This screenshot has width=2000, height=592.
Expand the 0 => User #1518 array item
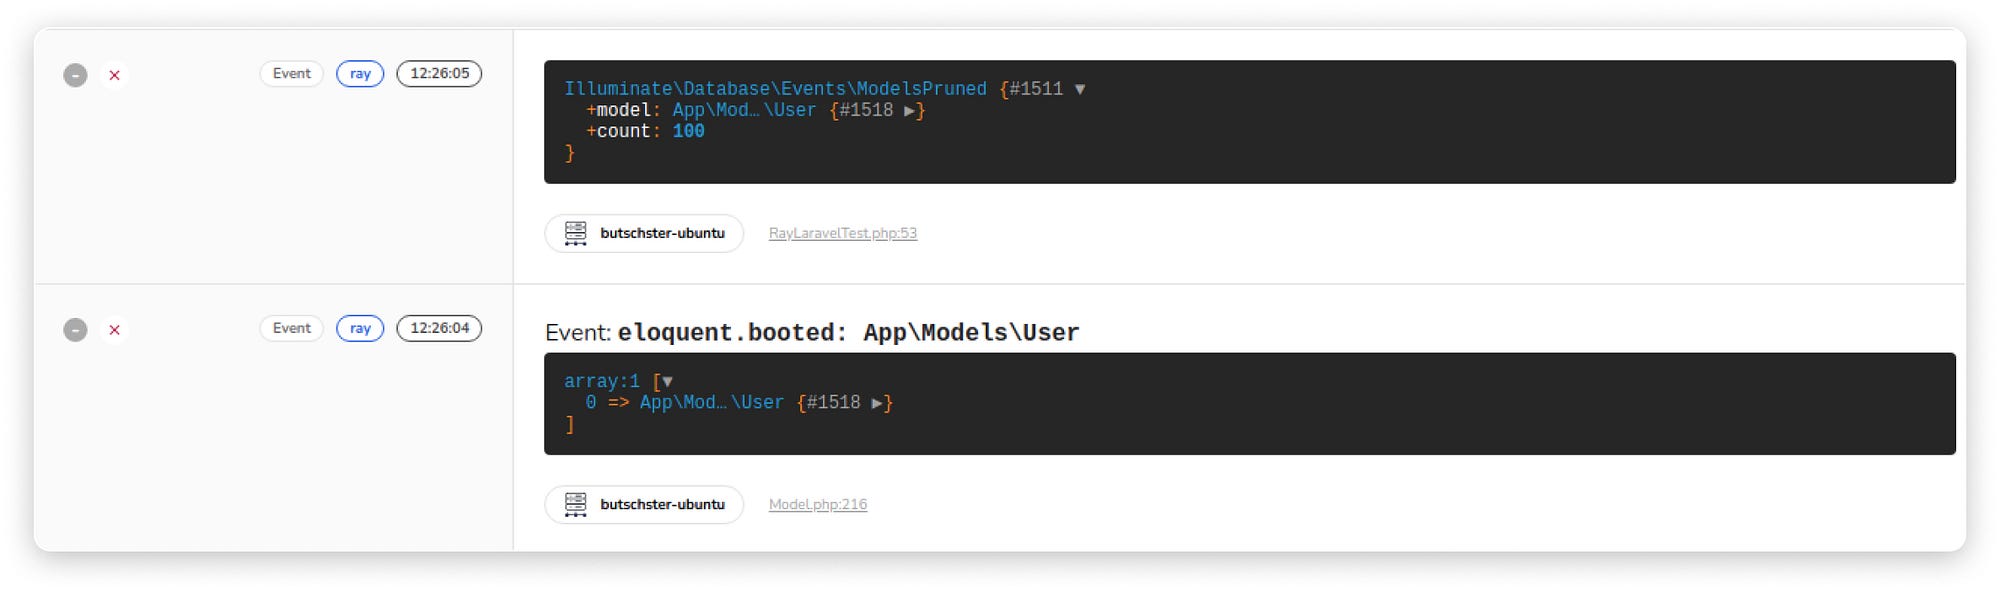click(877, 403)
